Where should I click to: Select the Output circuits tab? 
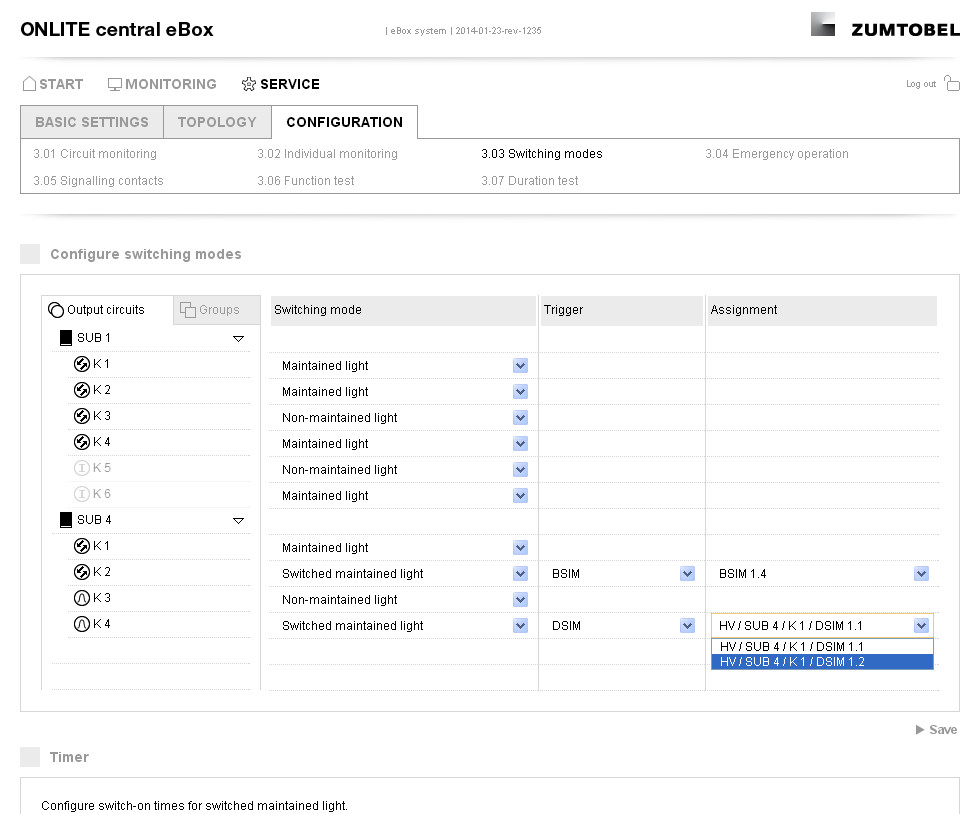tap(107, 309)
